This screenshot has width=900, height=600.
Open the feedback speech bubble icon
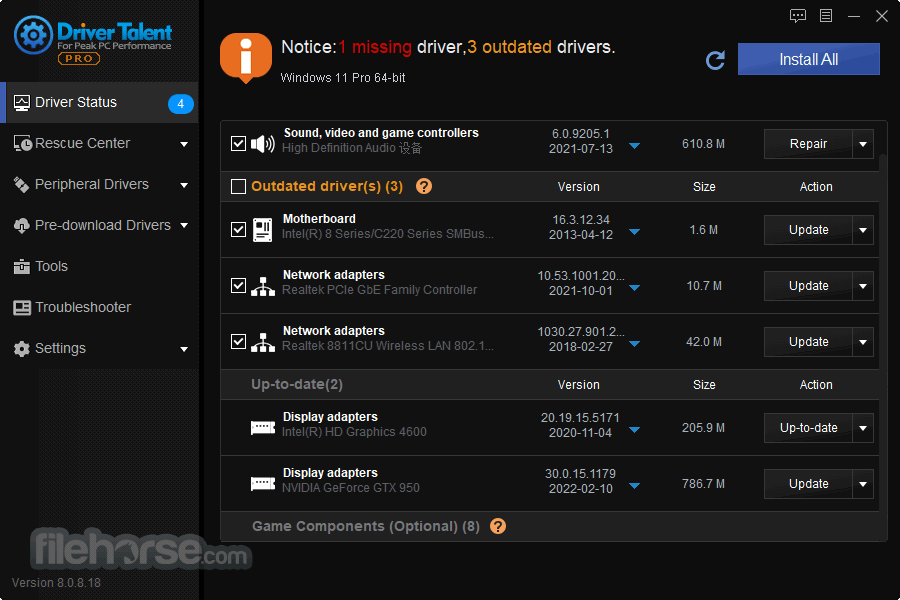(797, 16)
